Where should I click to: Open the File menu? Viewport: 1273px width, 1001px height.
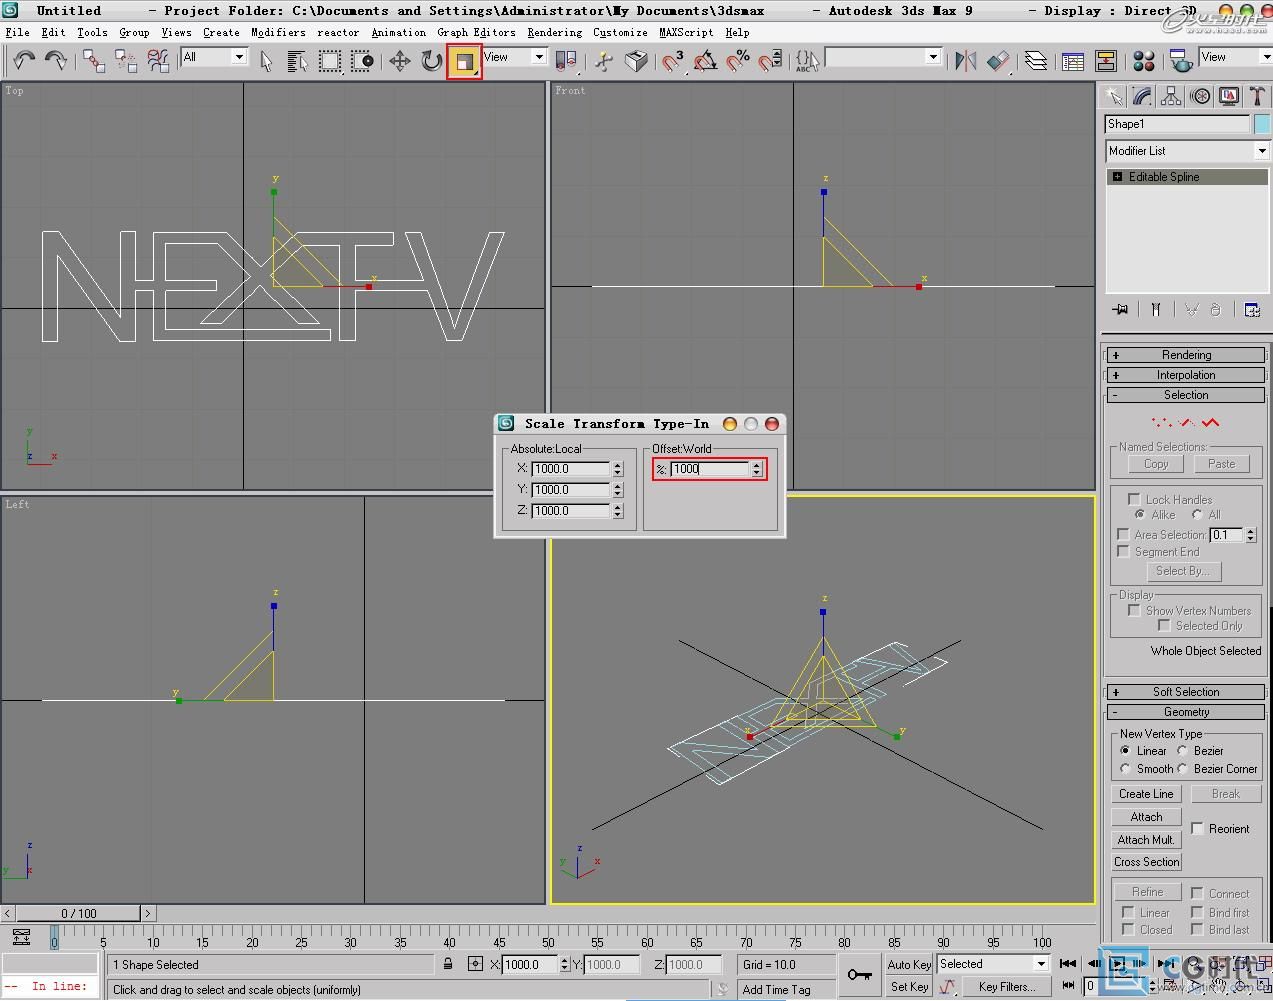pyautogui.click(x=18, y=32)
